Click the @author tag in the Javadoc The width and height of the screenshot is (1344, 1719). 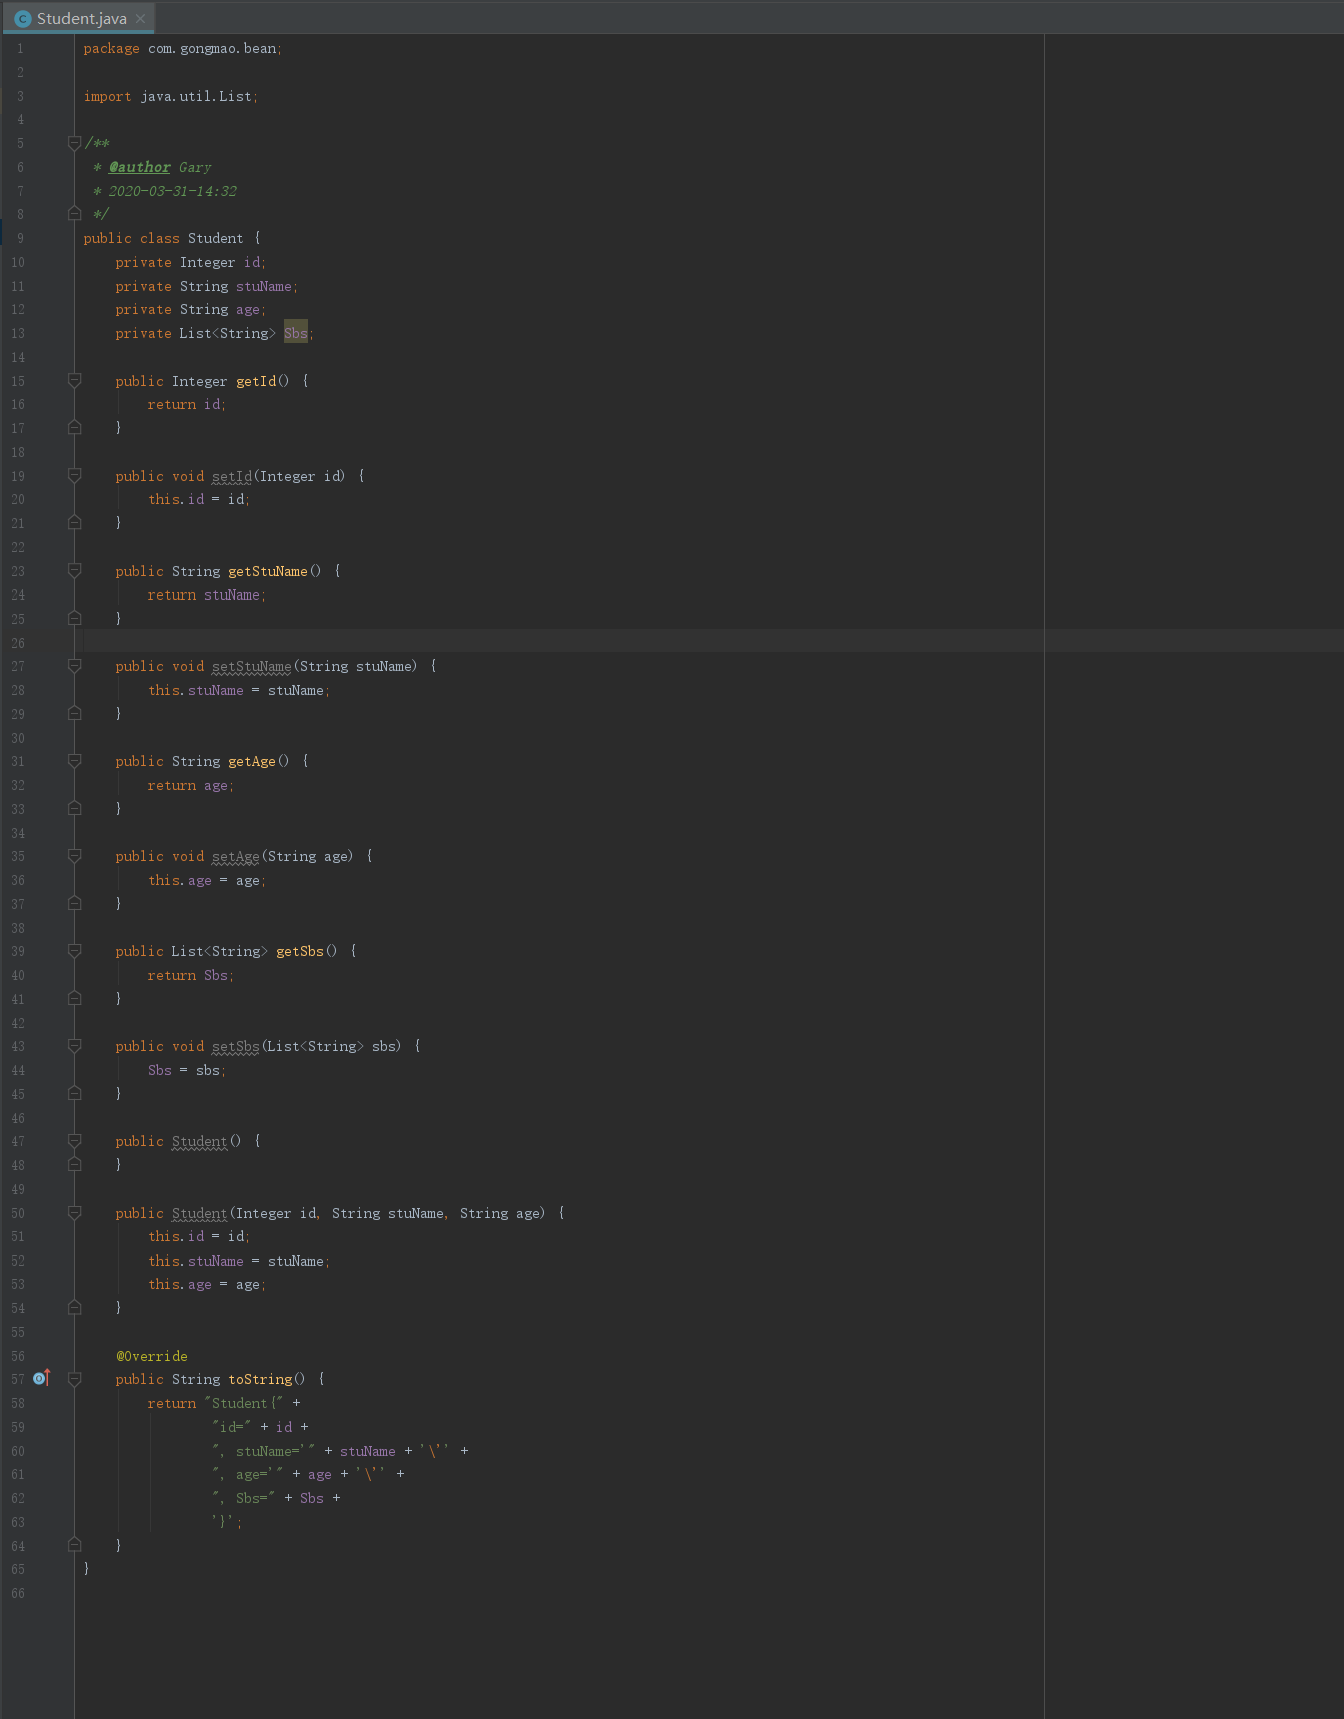(x=140, y=167)
